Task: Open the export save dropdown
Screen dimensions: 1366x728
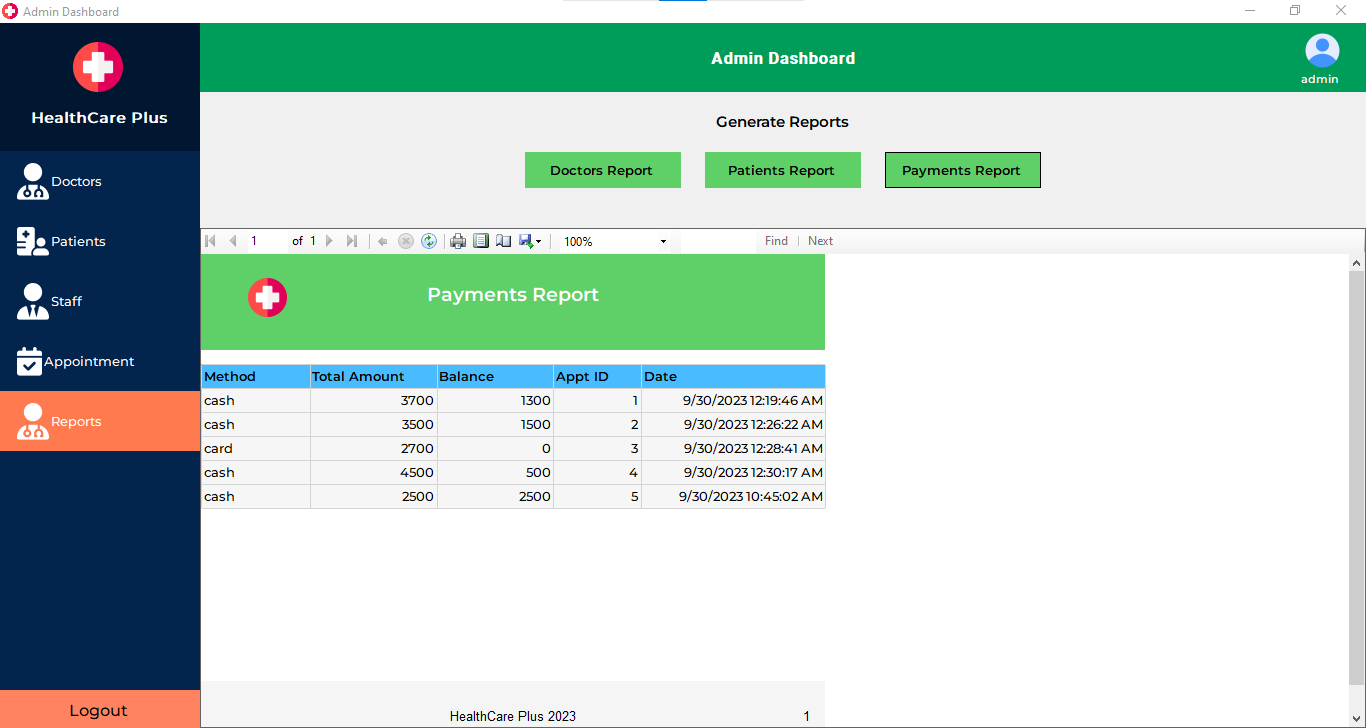Action: (530, 241)
